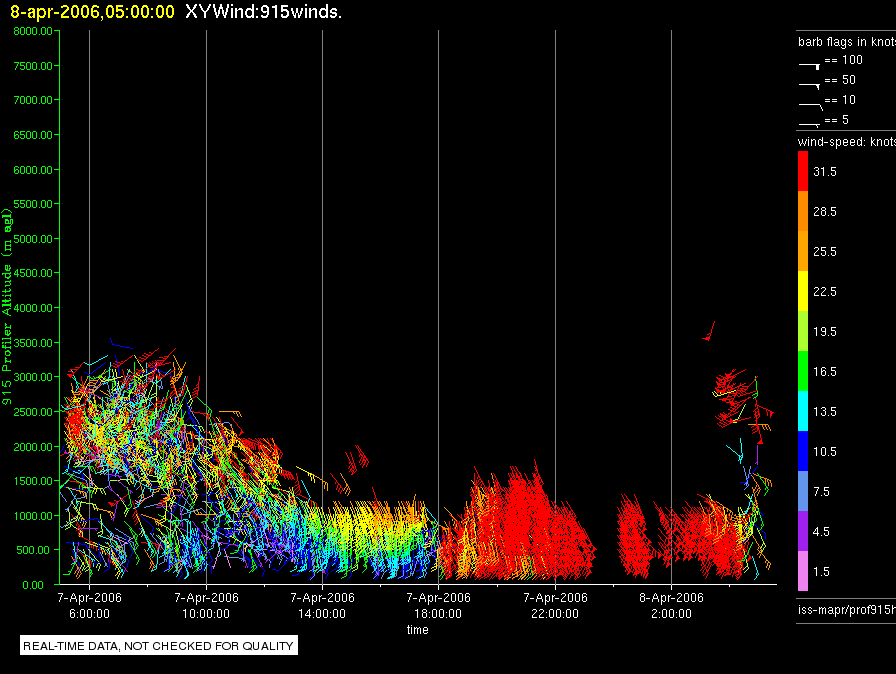The height and width of the screenshot is (674, 896).
Task: Click the 1500.00 altitude axis label
Action: 33,481
